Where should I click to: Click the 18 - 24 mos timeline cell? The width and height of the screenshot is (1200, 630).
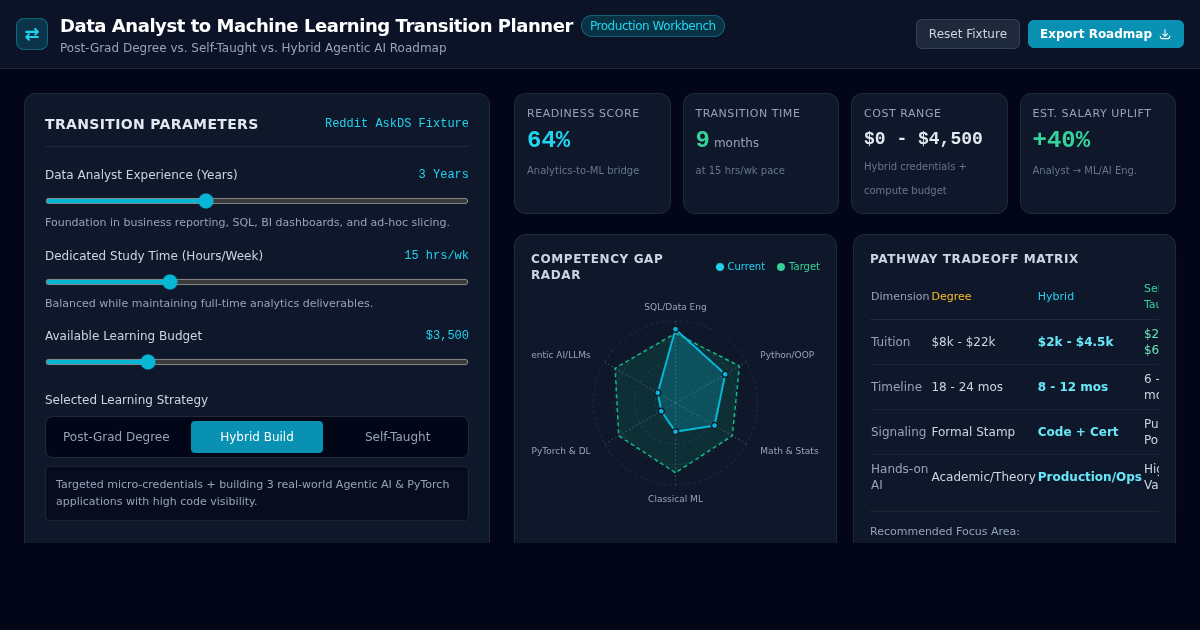[x=967, y=387]
